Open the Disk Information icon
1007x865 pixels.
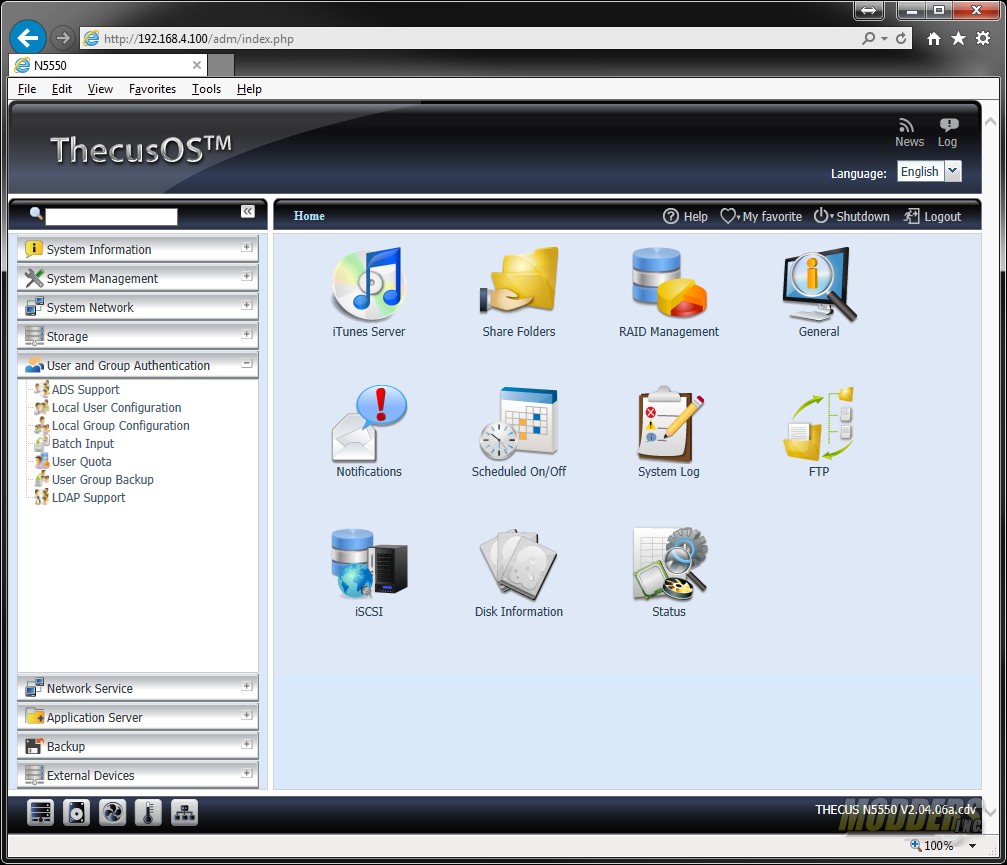(519, 563)
